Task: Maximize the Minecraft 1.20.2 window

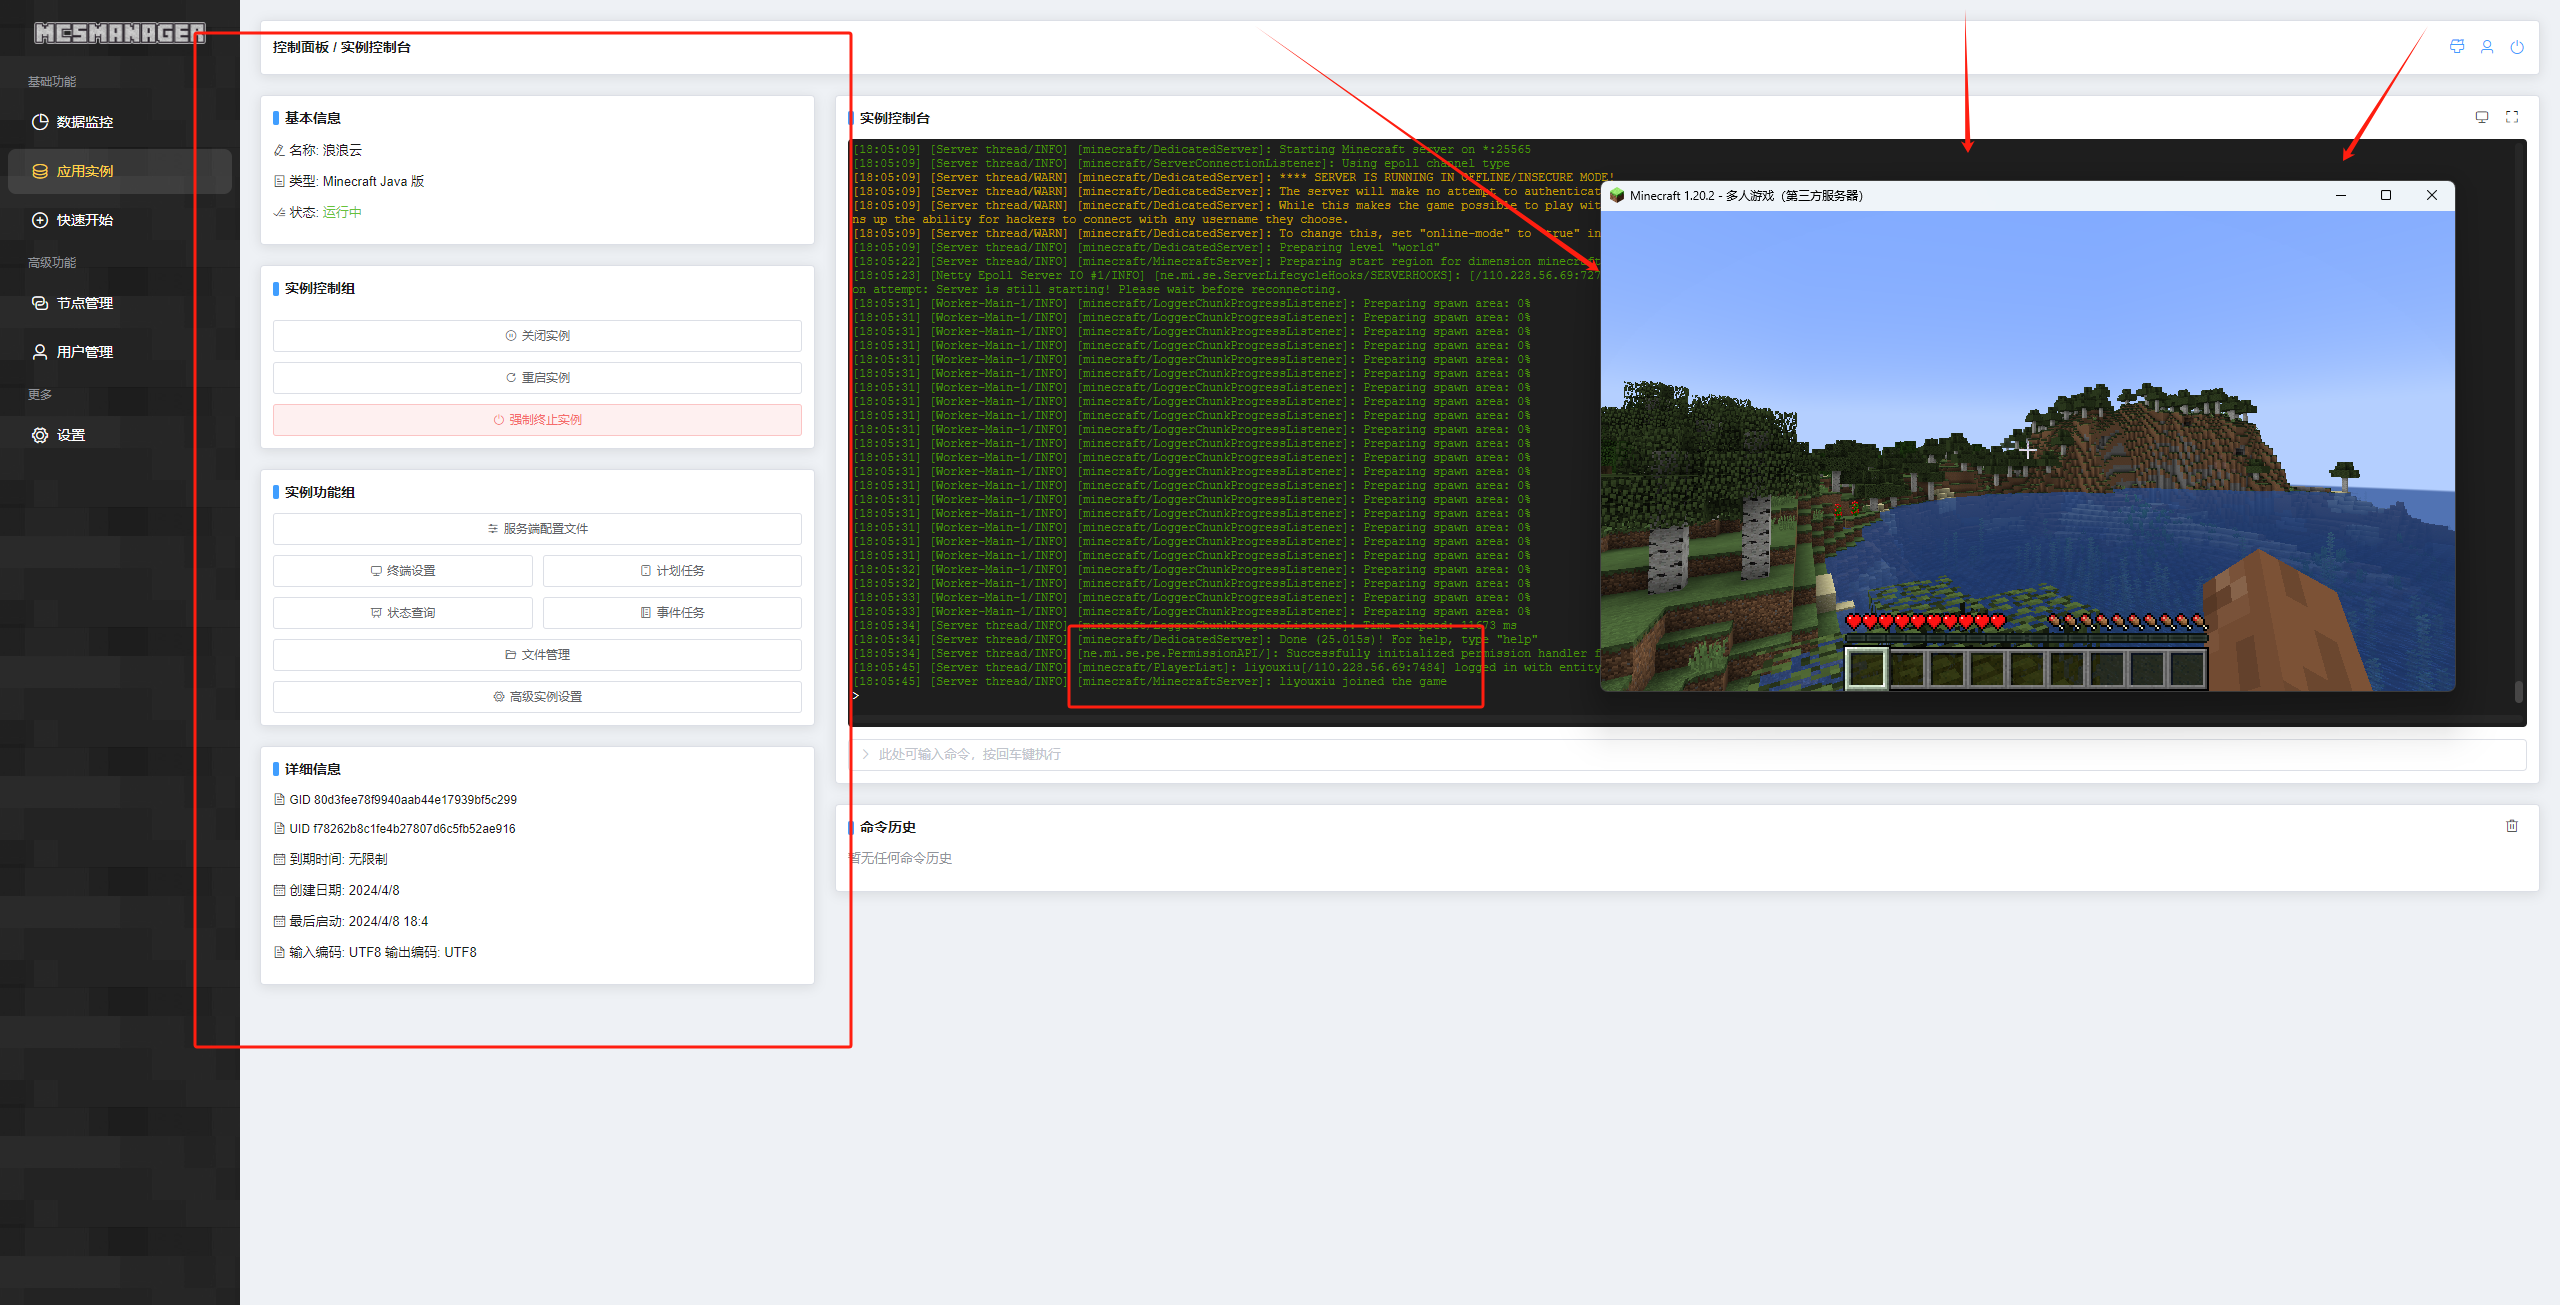Action: [x=2386, y=196]
